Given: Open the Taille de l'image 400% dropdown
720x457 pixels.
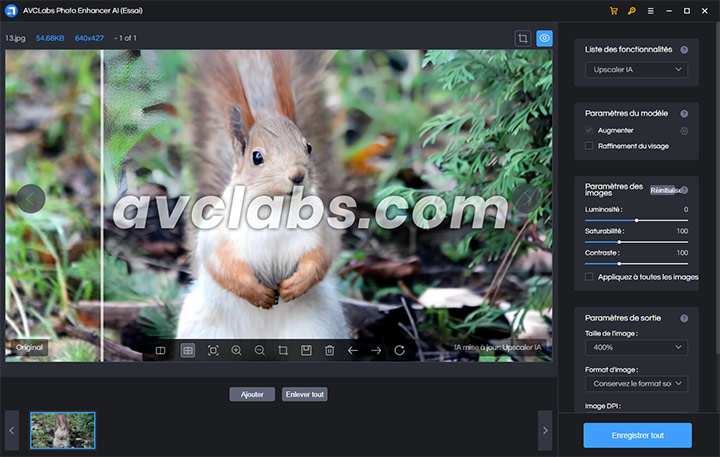Looking at the screenshot, I should pyautogui.click(x=636, y=348).
